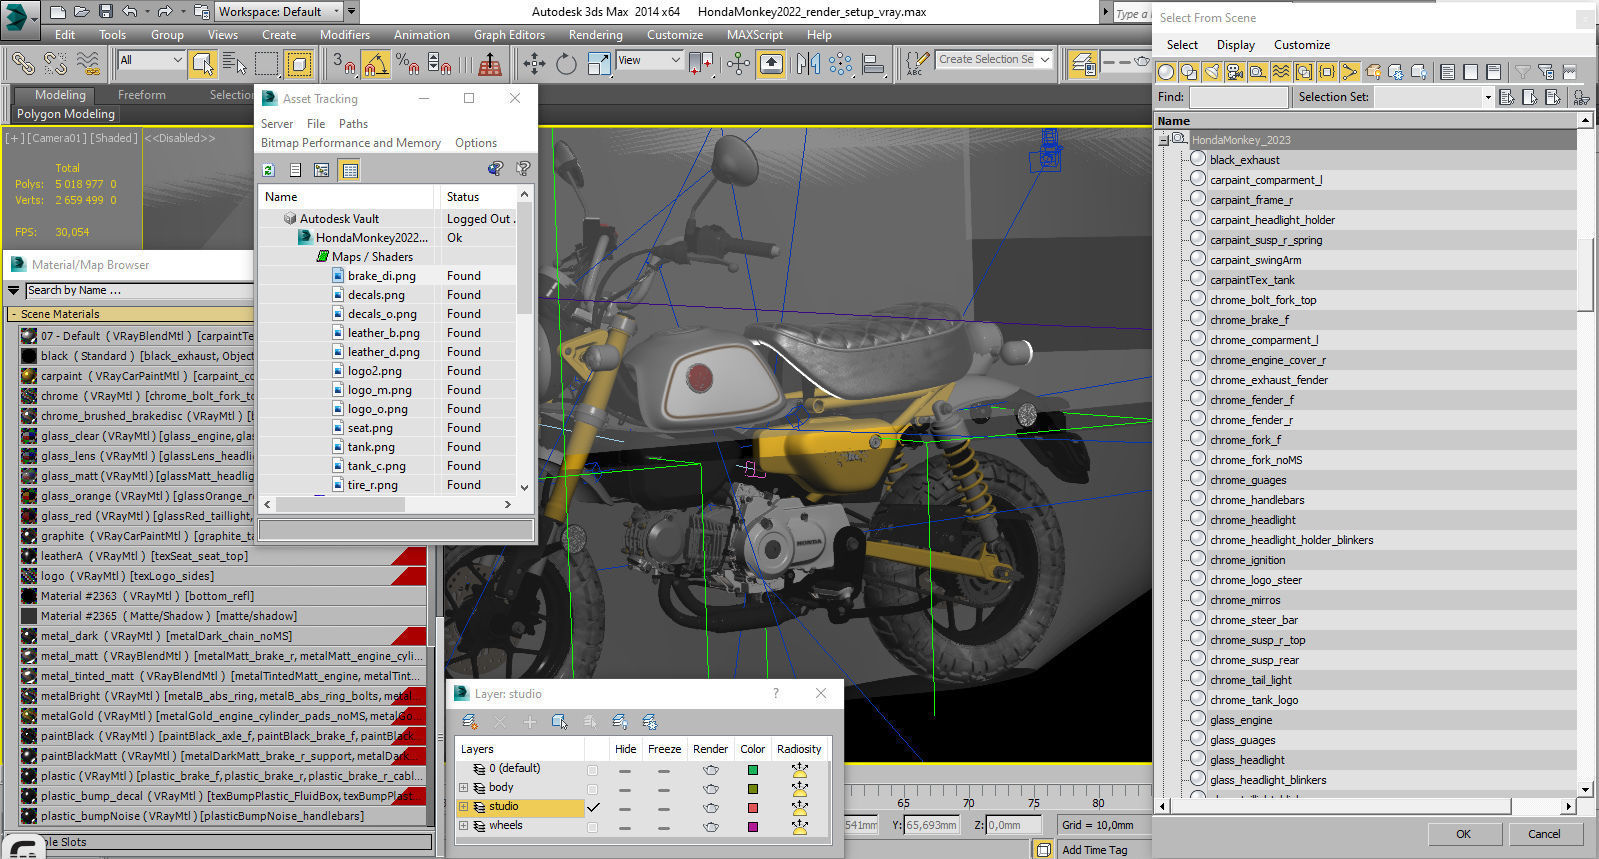Change the studio layer red color swatch

pyautogui.click(x=753, y=808)
